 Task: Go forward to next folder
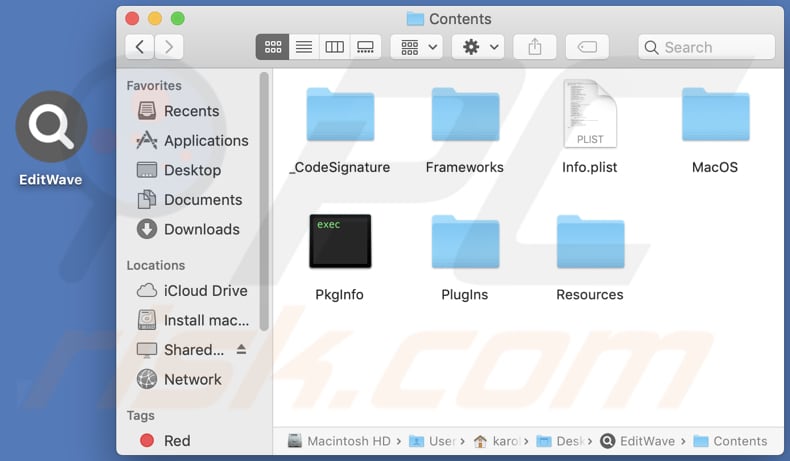(x=169, y=47)
